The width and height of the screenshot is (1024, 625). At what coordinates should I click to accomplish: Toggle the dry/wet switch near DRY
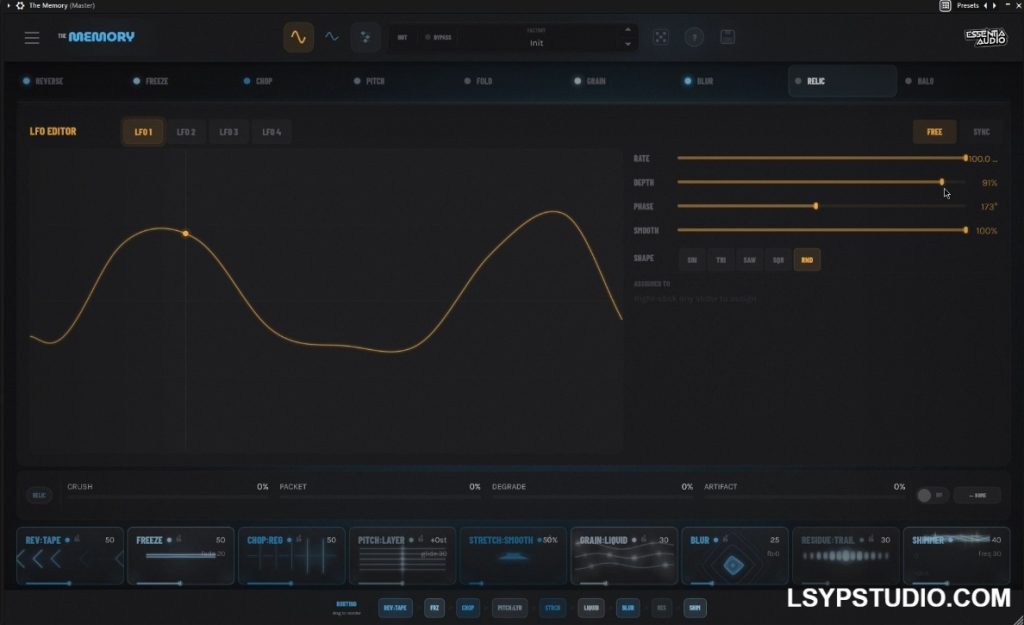[928, 494]
